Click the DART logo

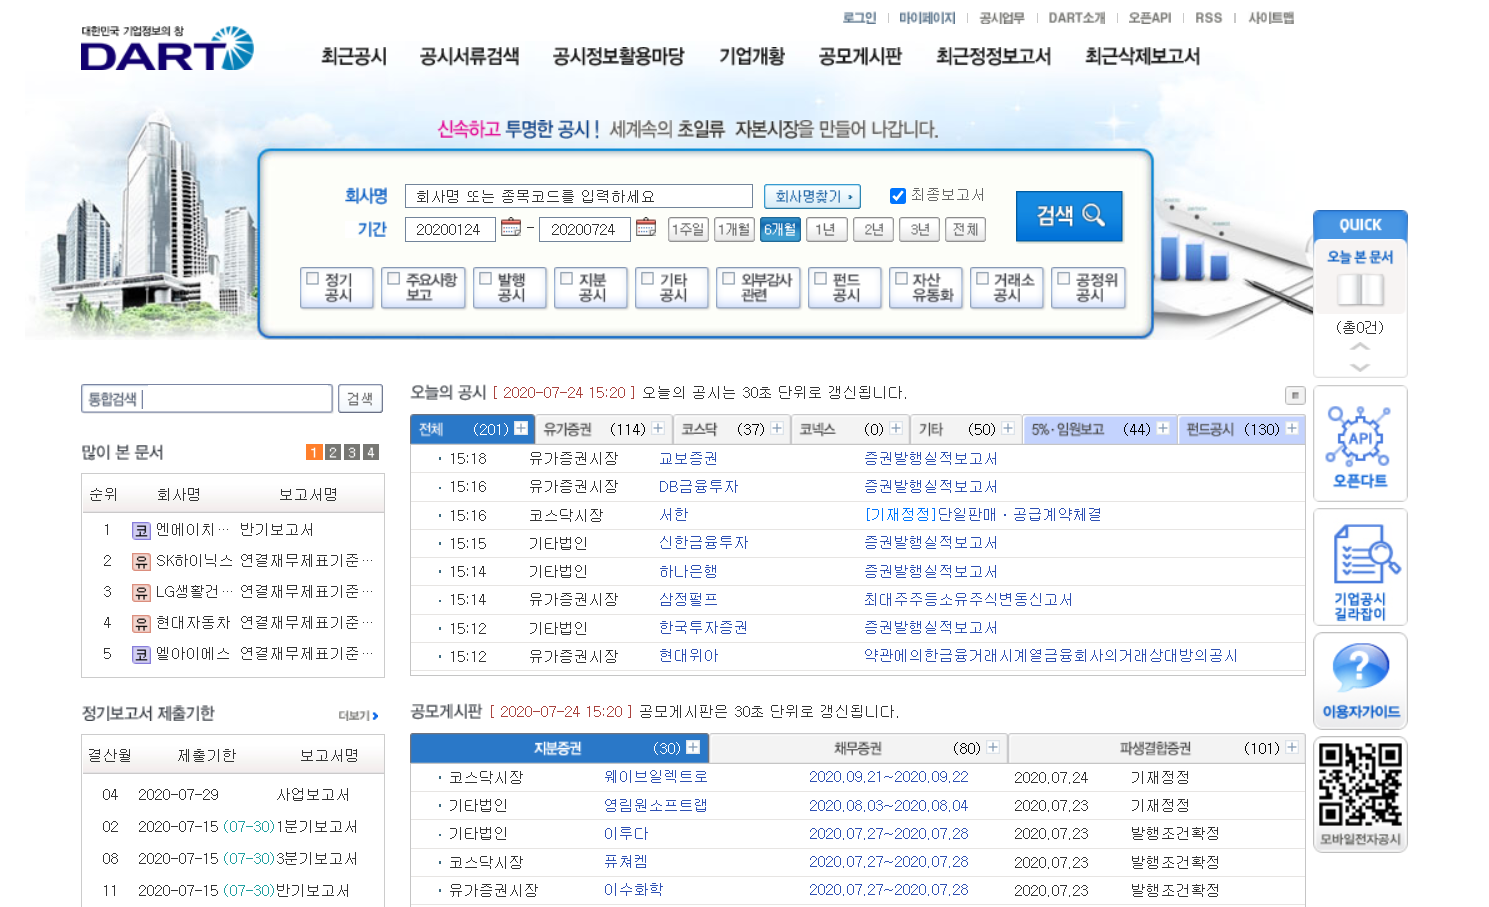166,49
